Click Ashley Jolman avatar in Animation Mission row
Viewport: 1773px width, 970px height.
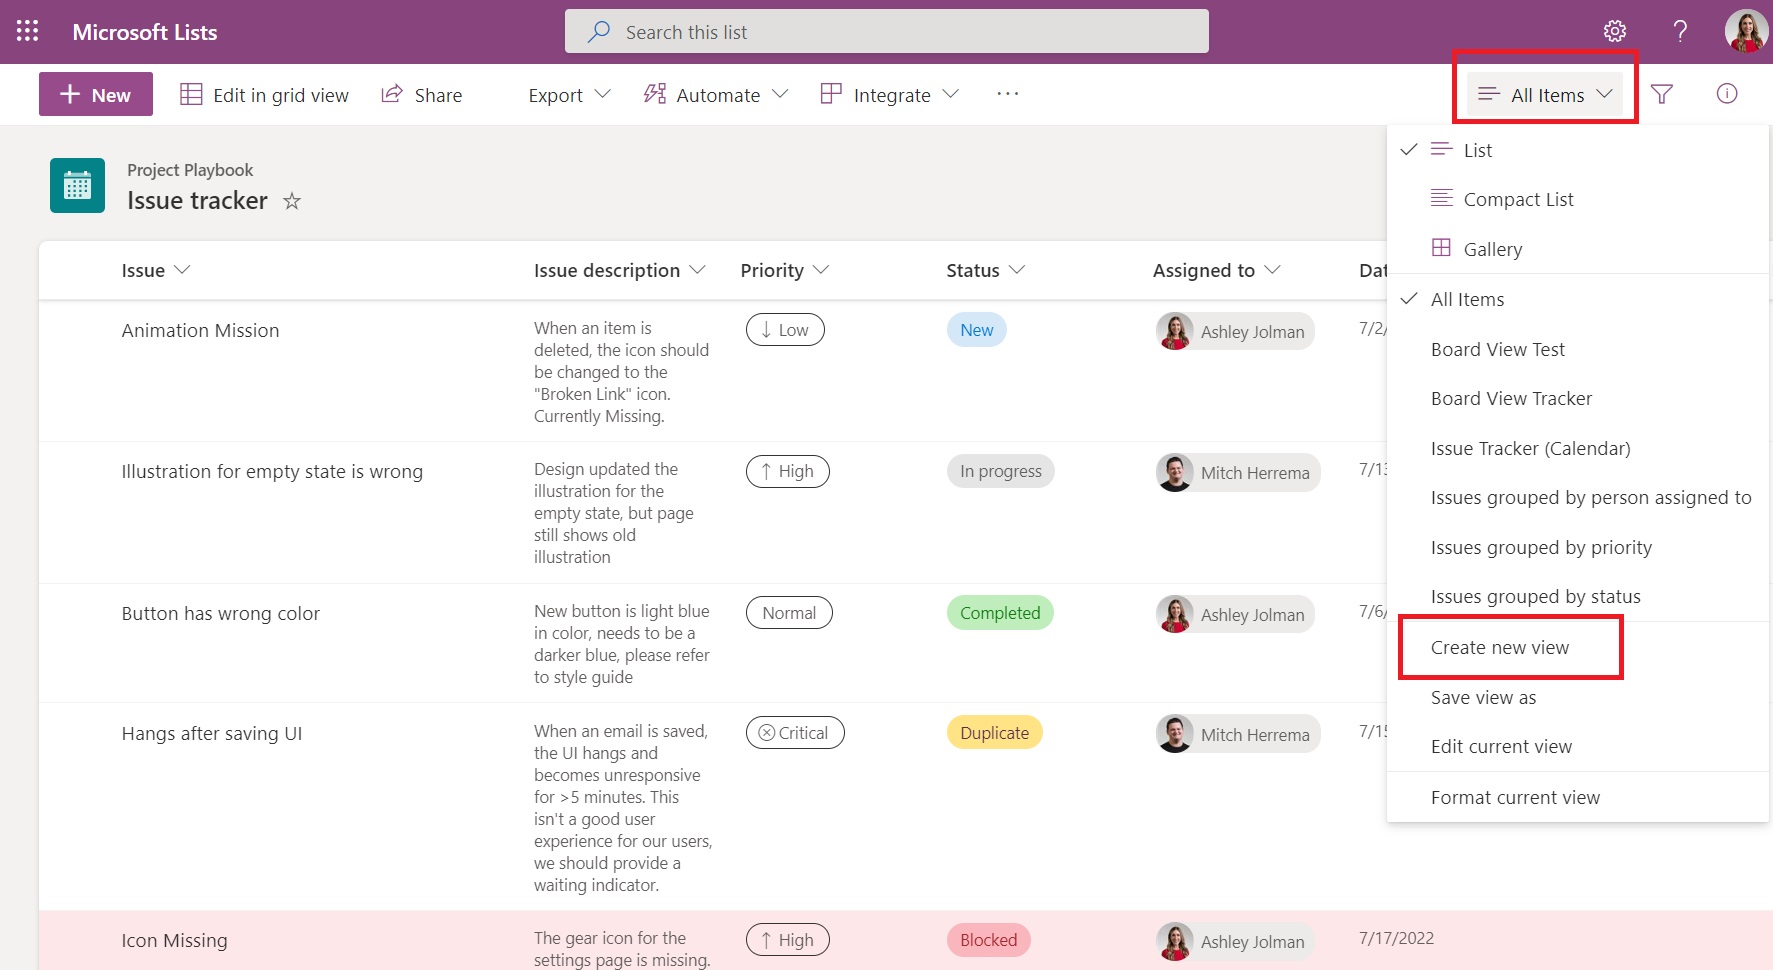pyautogui.click(x=1175, y=331)
